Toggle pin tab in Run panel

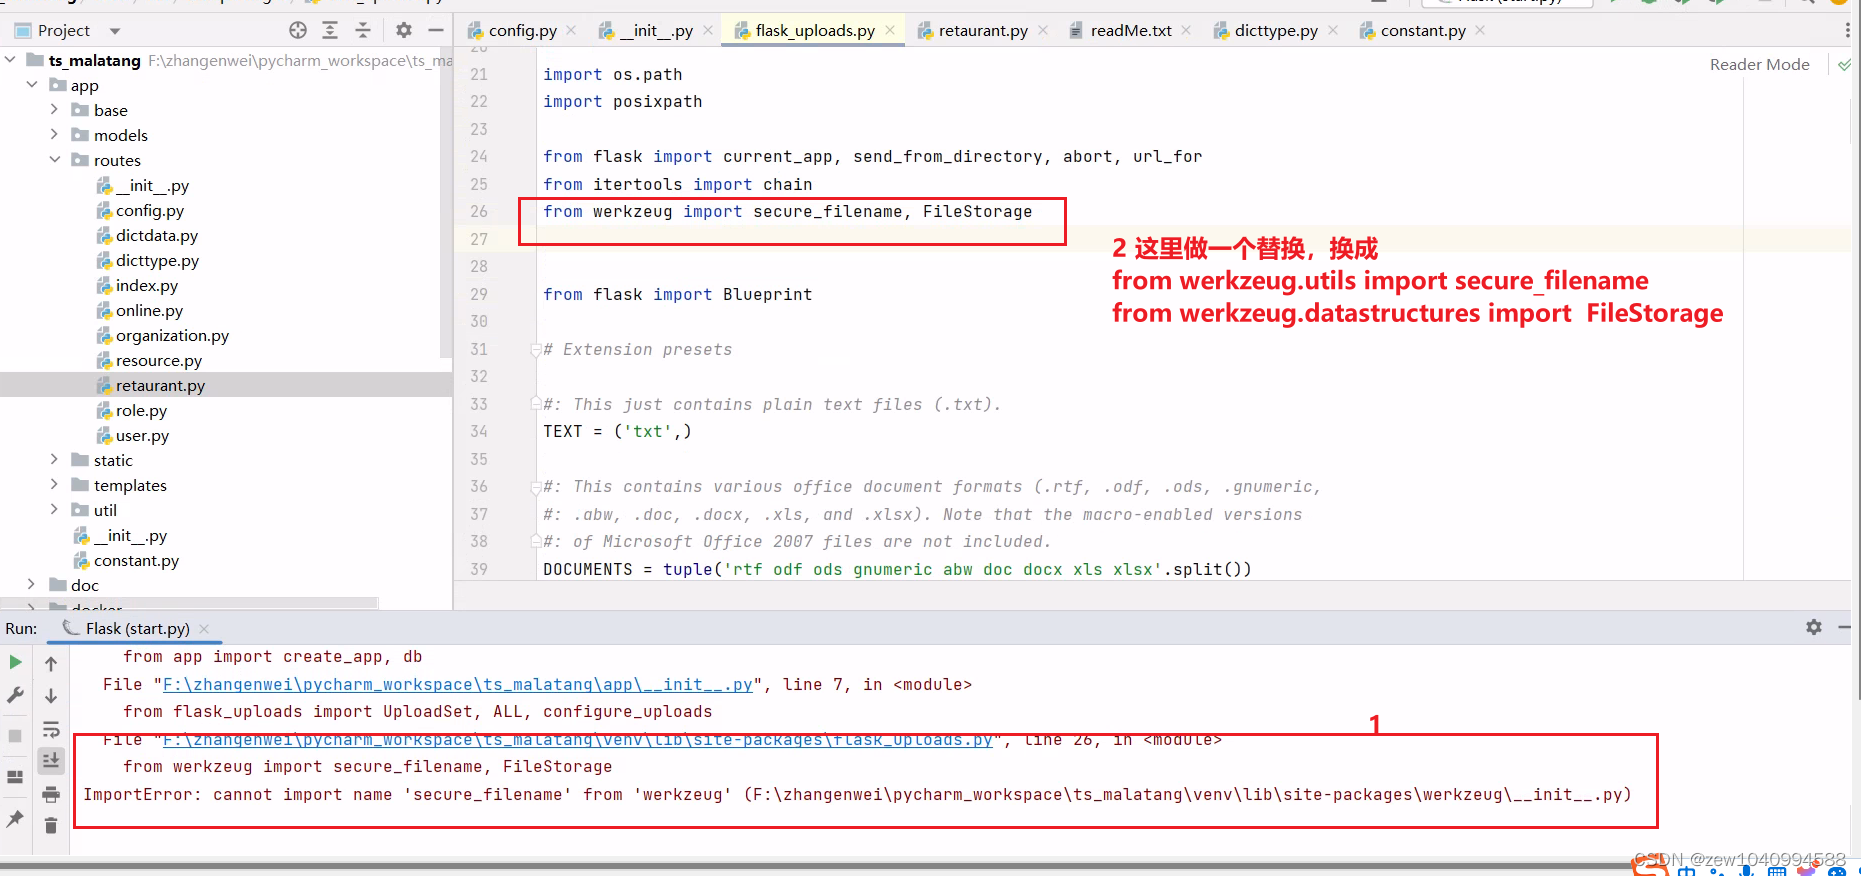click(15, 819)
